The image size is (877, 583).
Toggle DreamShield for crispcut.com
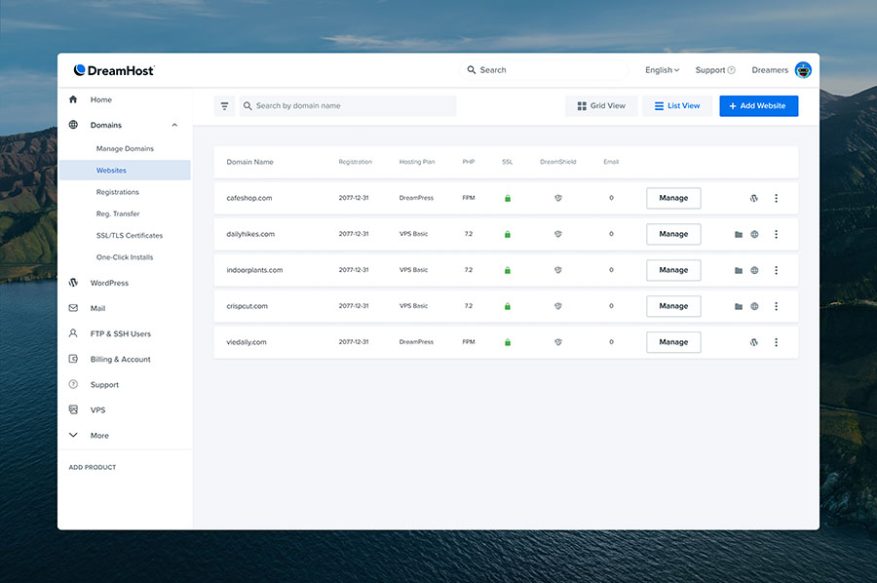(x=557, y=306)
